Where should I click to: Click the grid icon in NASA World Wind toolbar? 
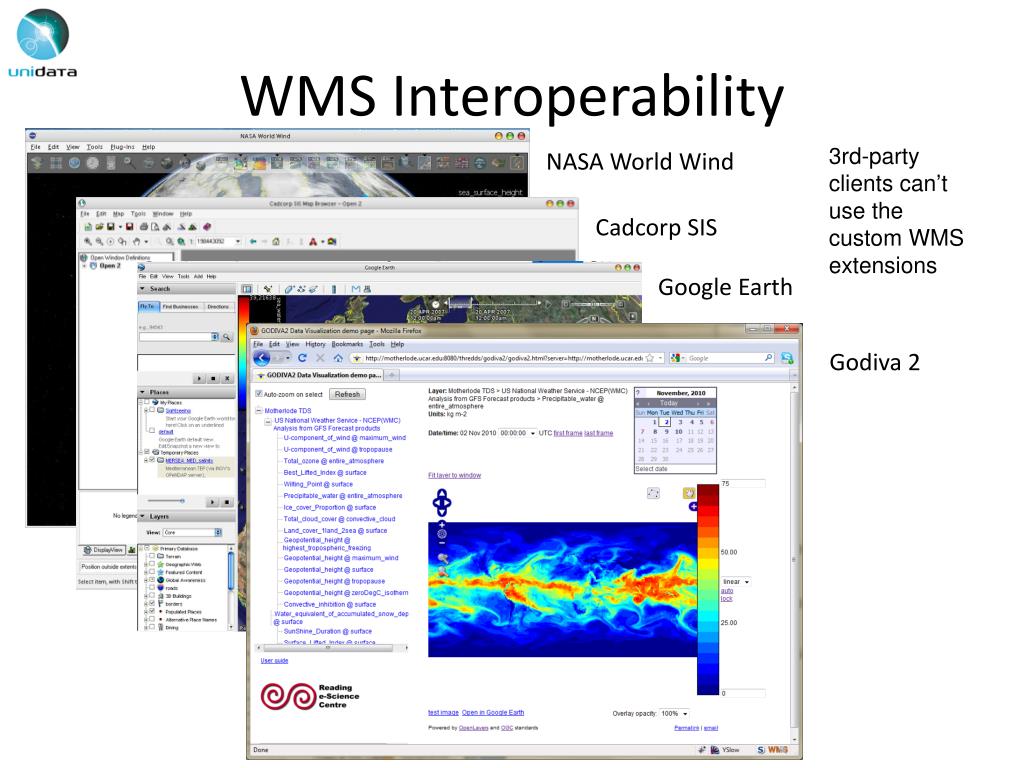56,163
